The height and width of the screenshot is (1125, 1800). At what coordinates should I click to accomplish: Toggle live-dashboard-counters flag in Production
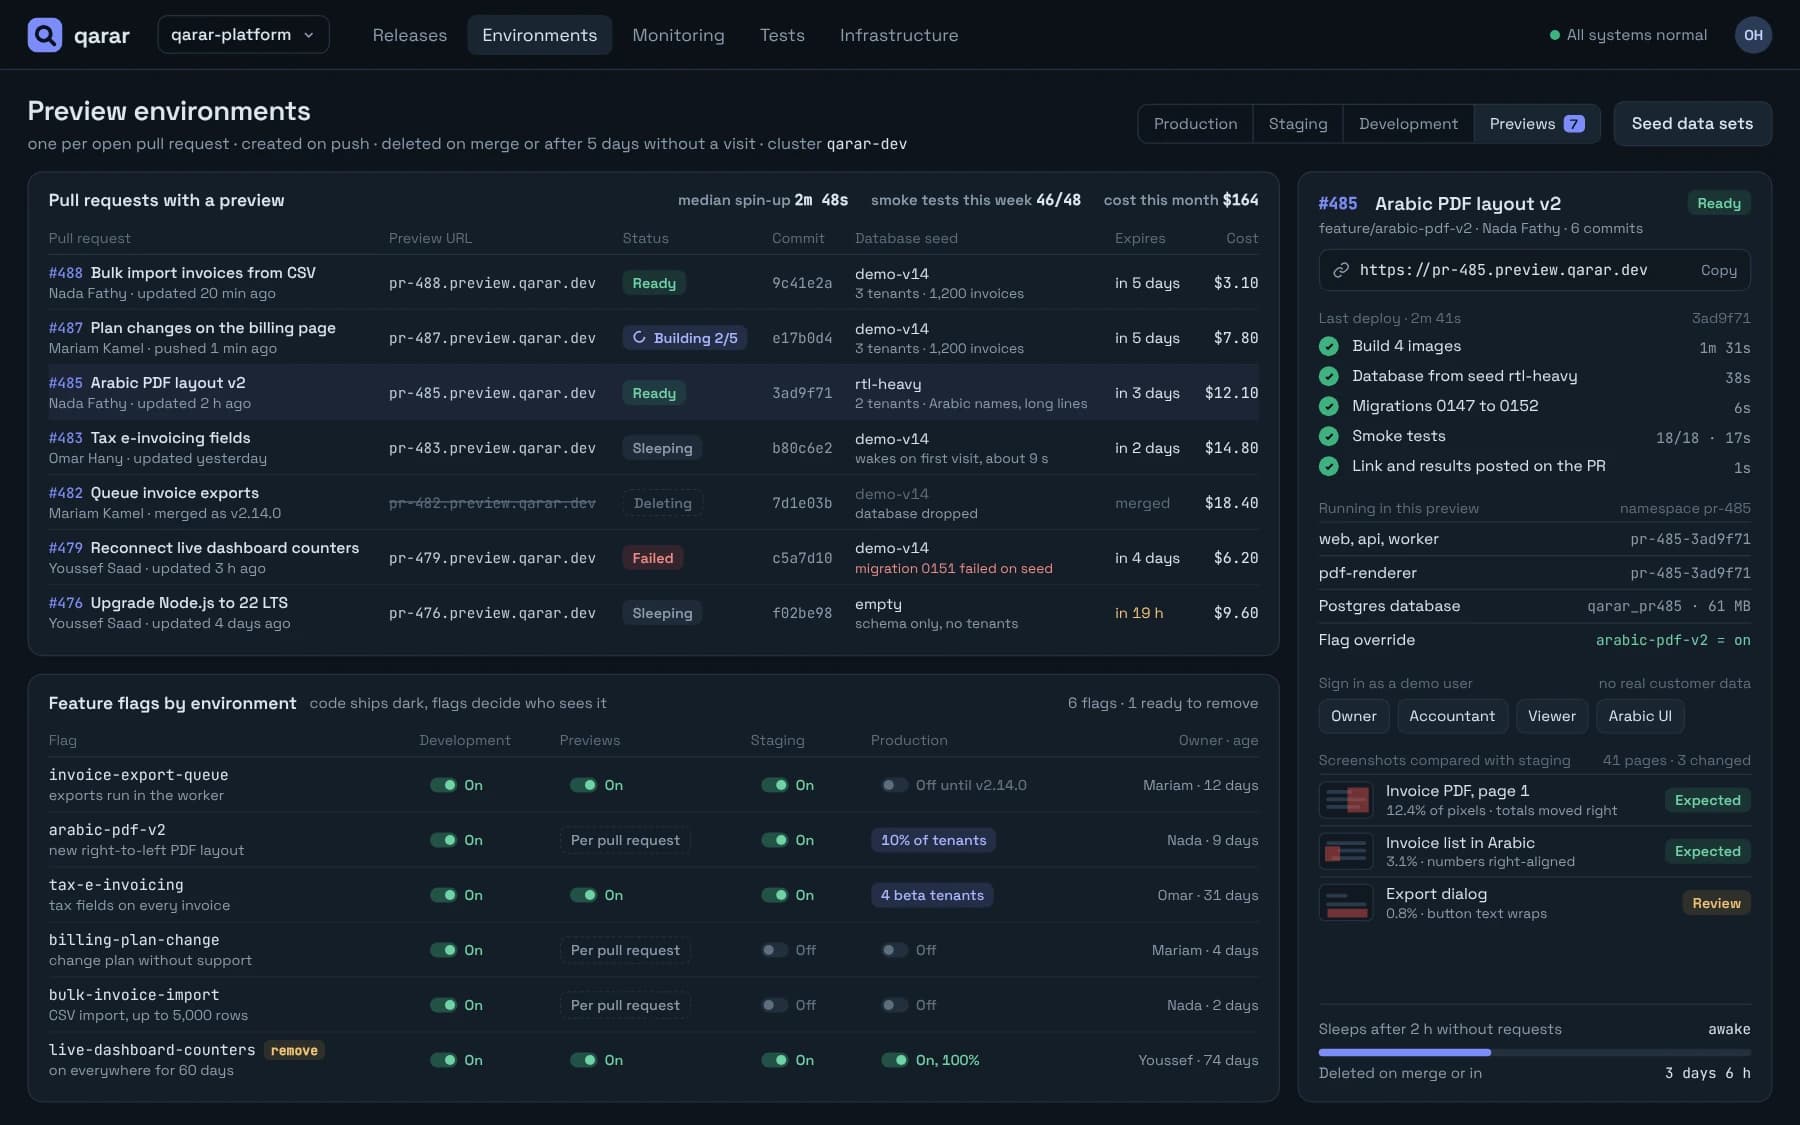click(x=894, y=1060)
